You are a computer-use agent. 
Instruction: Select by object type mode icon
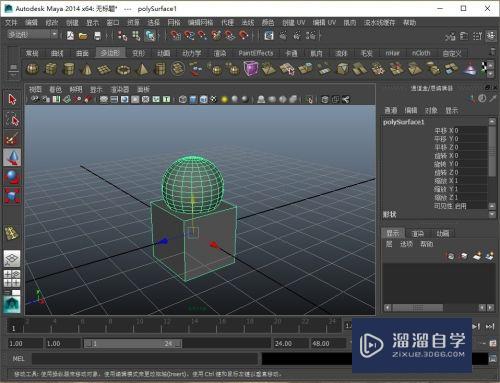[x=136, y=35]
